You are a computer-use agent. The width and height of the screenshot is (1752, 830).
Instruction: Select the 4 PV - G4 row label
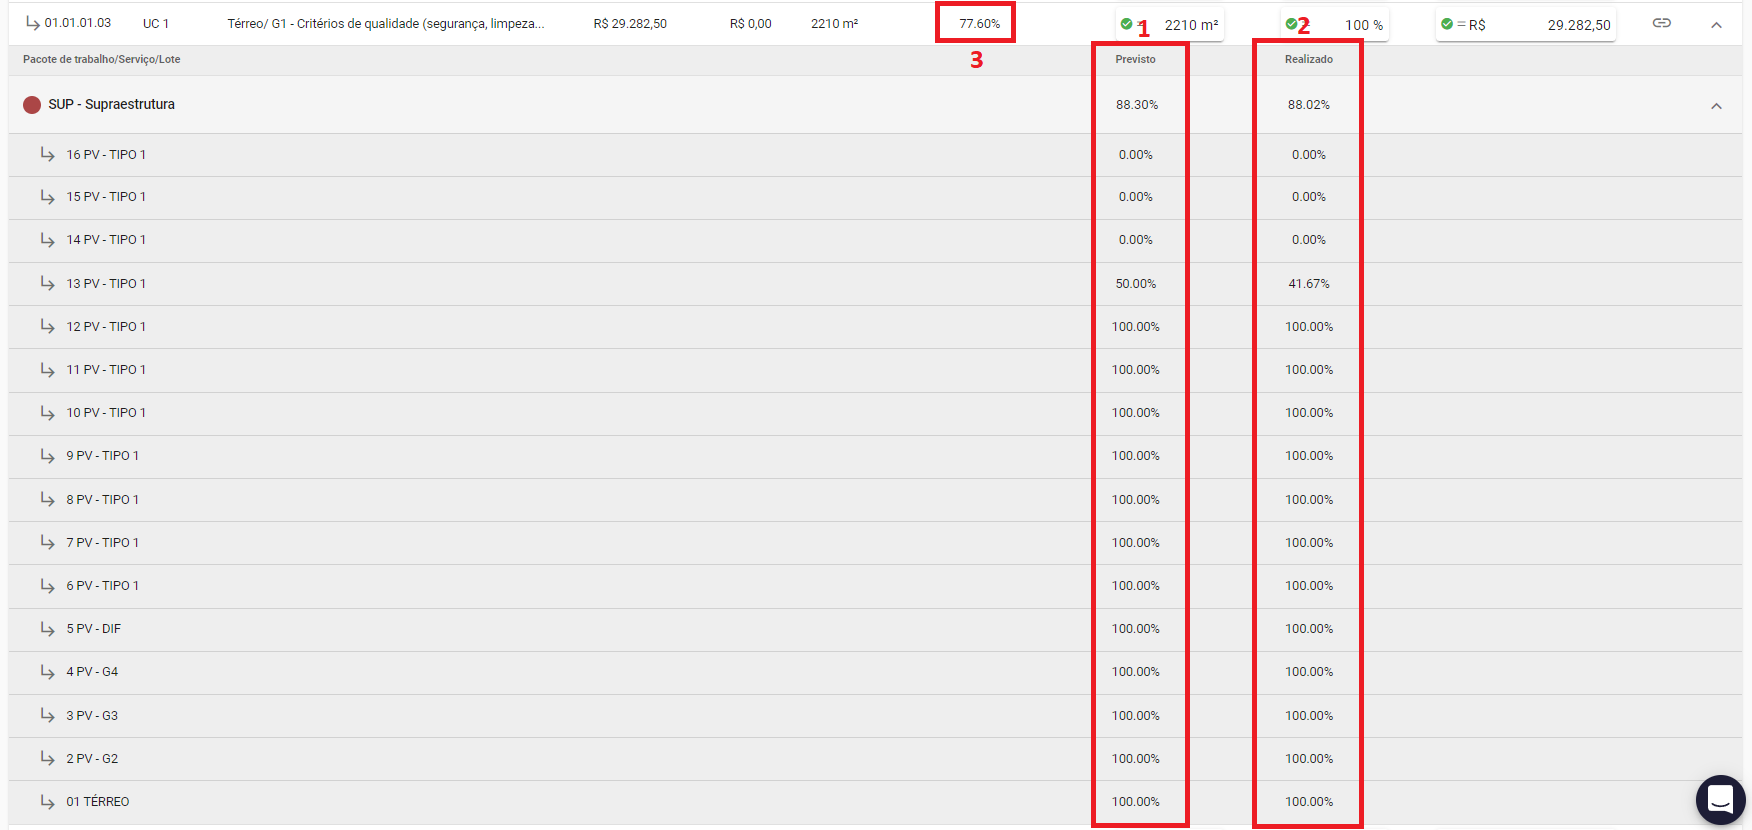click(92, 671)
